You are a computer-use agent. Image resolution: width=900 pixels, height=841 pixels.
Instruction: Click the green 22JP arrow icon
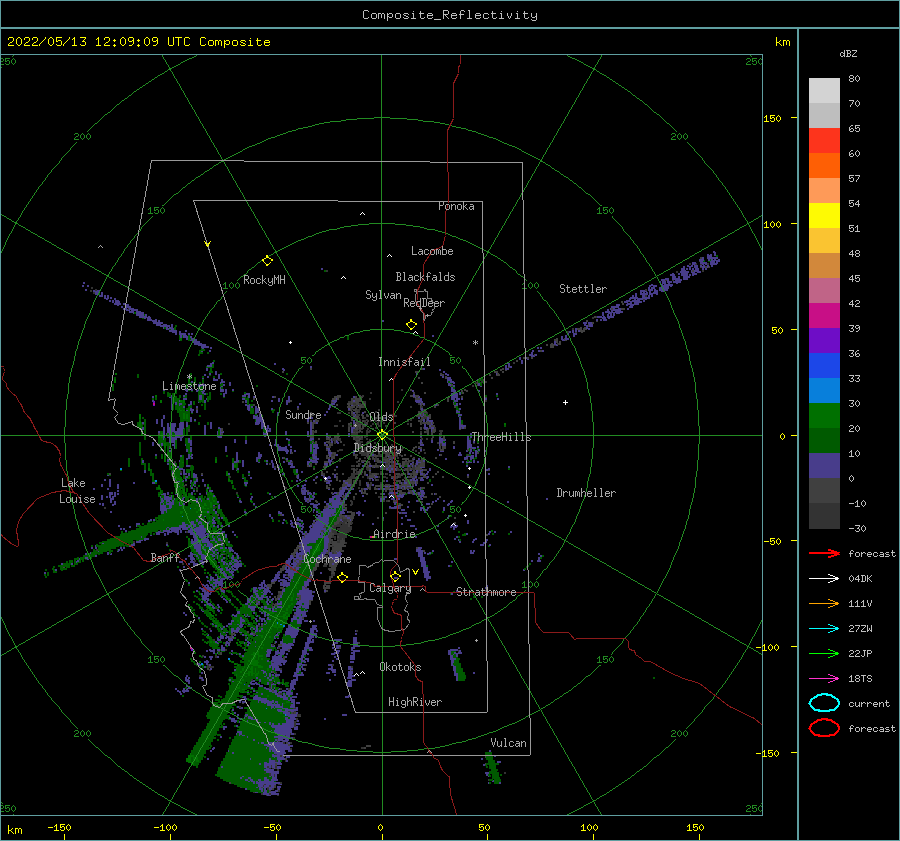pos(824,653)
